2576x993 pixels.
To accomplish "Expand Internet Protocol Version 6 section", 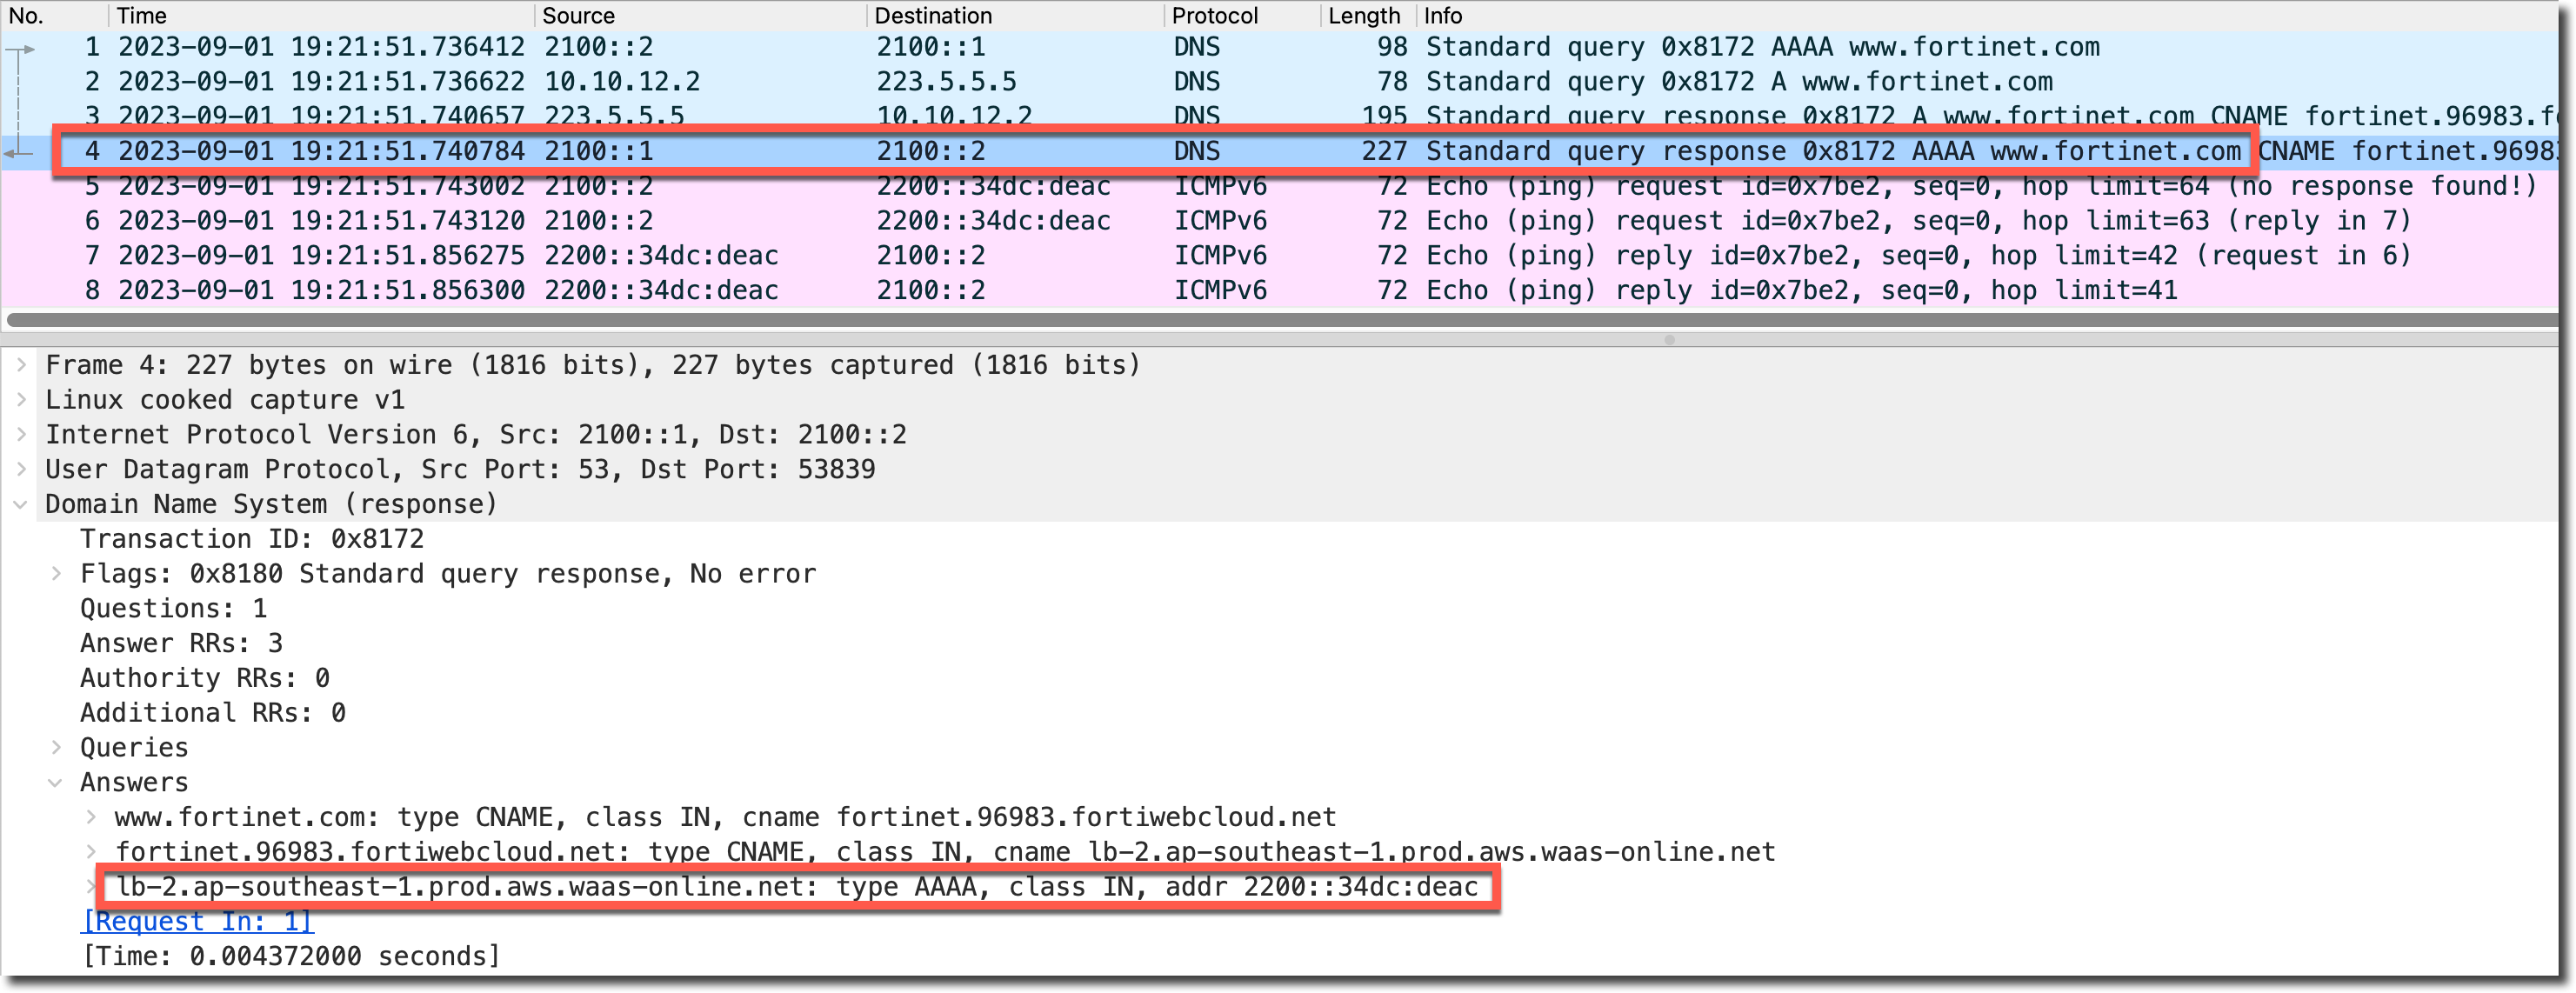I will [21, 435].
